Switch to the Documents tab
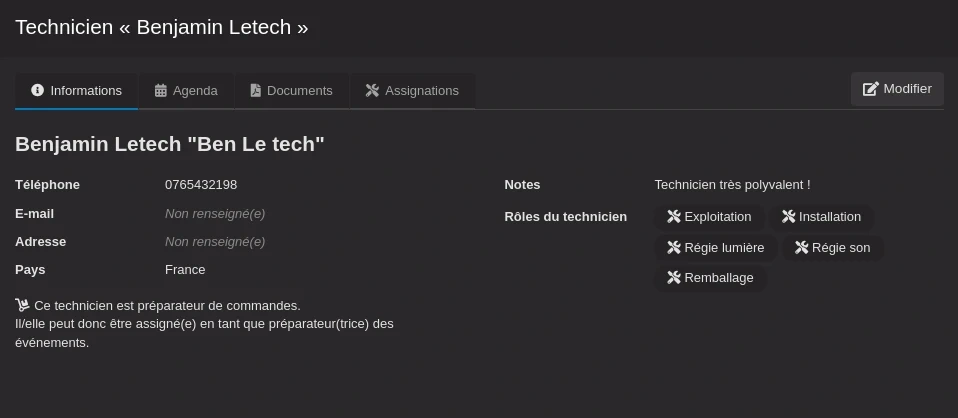Screen dimensions: 958x418 291,90
